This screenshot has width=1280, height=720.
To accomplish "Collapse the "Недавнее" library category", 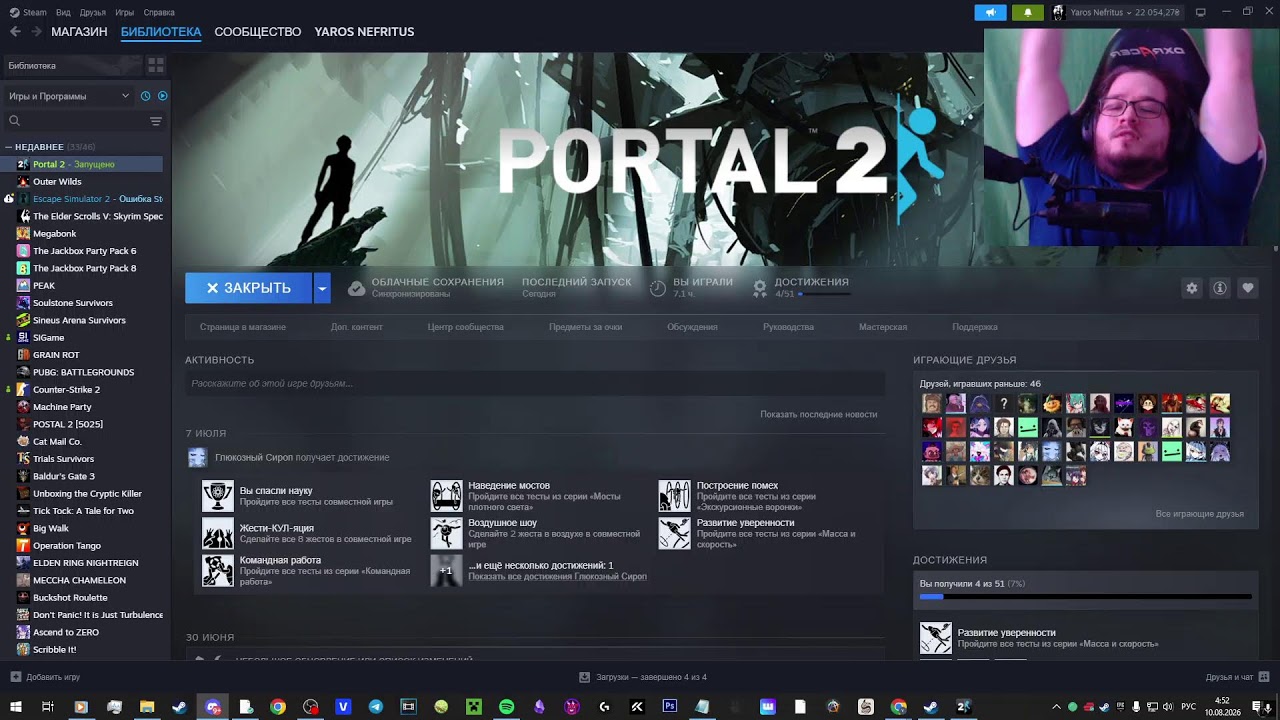I will (x=8, y=147).
